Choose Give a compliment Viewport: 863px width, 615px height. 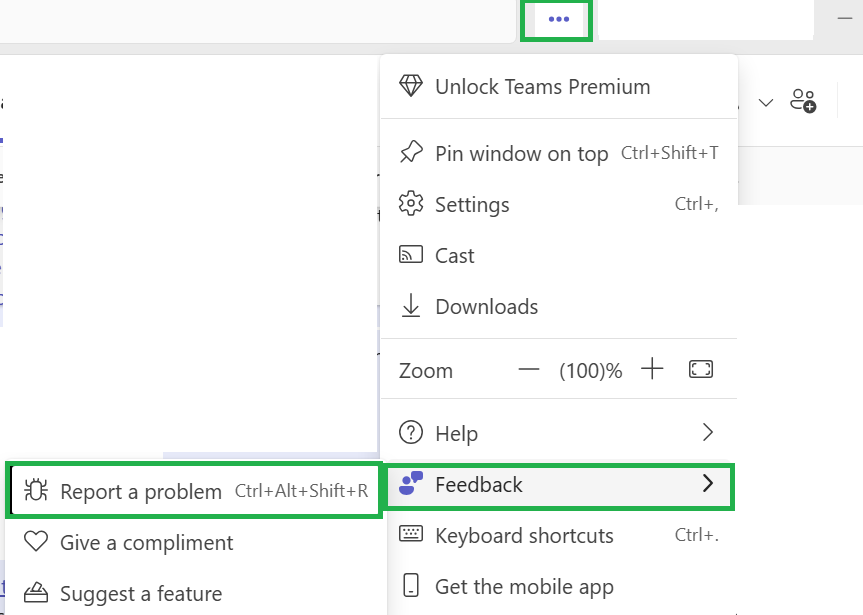click(195, 543)
